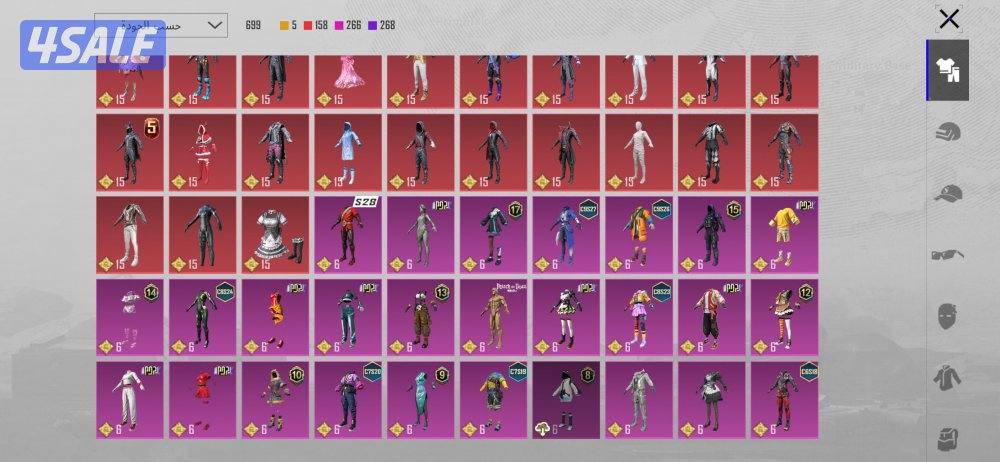Pick the outfit with the S28 badge

pyautogui.click(x=350, y=234)
